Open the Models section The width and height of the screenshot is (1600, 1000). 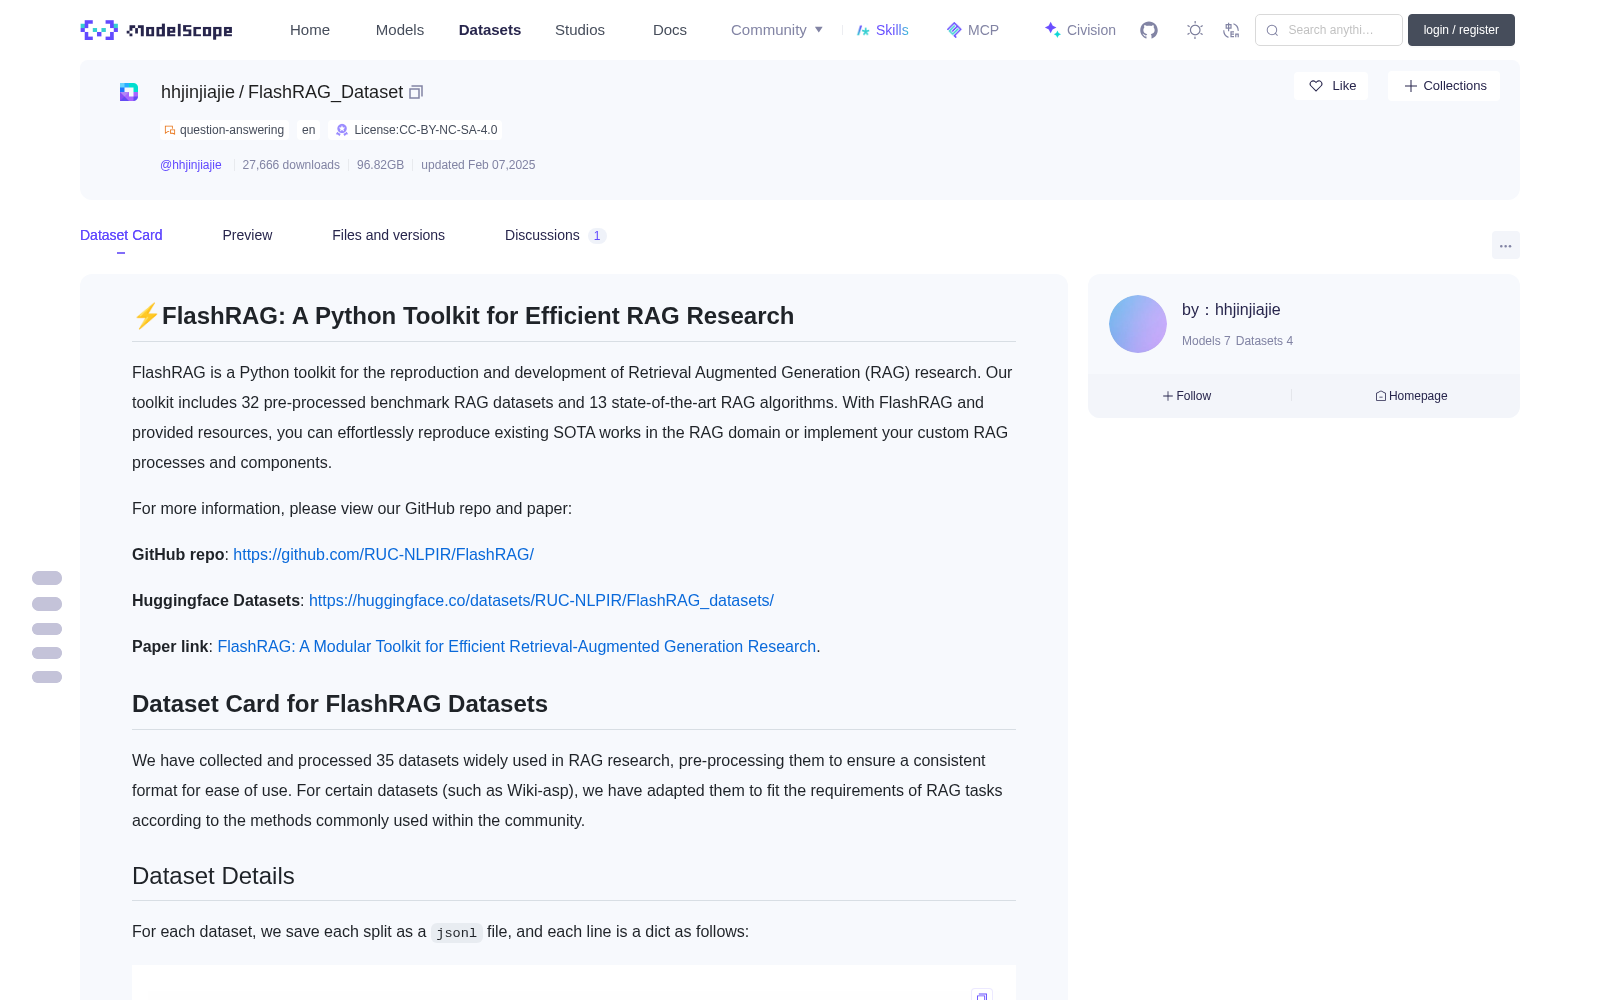(400, 30)
